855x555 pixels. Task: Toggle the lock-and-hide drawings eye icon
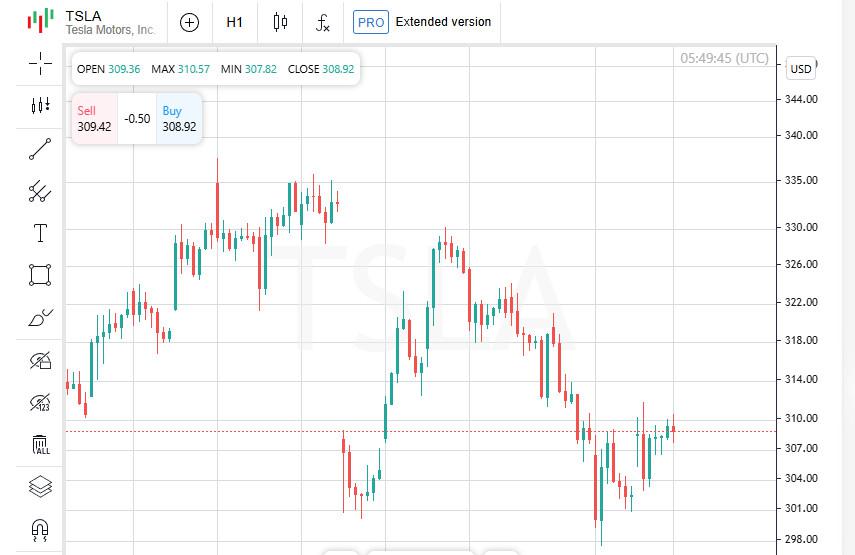tap(40, 360)
